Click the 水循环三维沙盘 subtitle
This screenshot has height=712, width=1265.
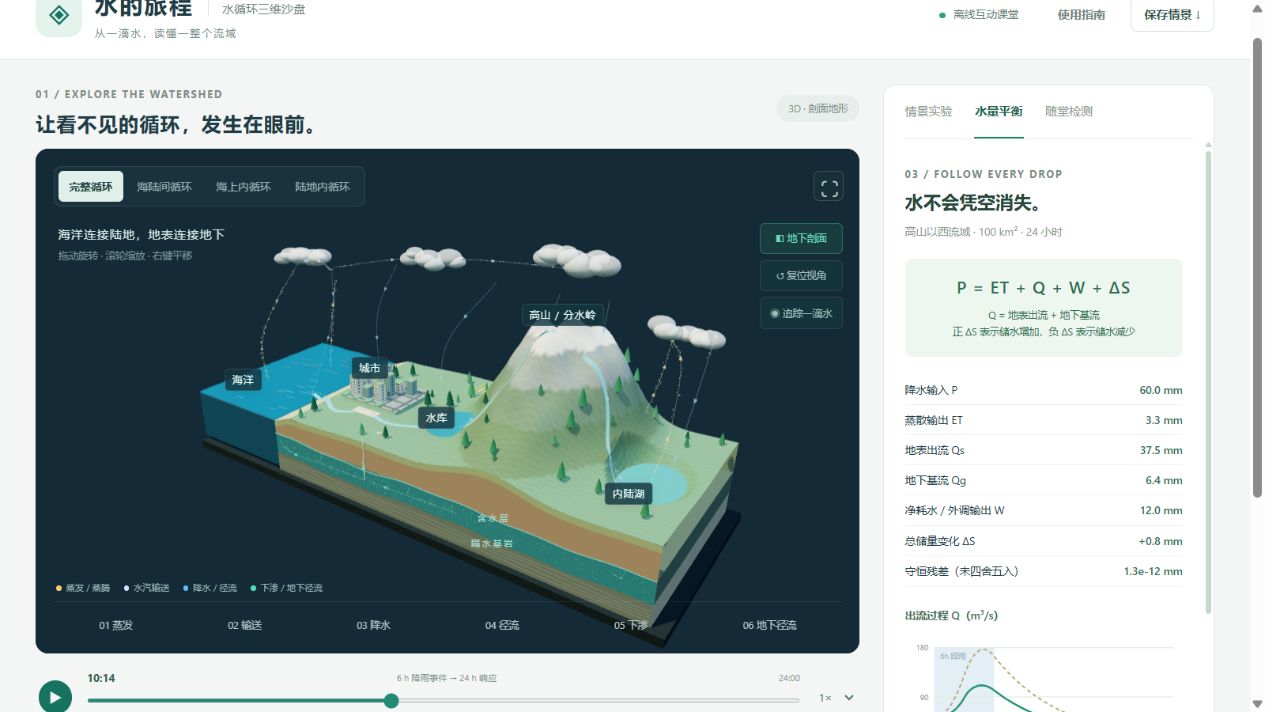coord(264,9)
